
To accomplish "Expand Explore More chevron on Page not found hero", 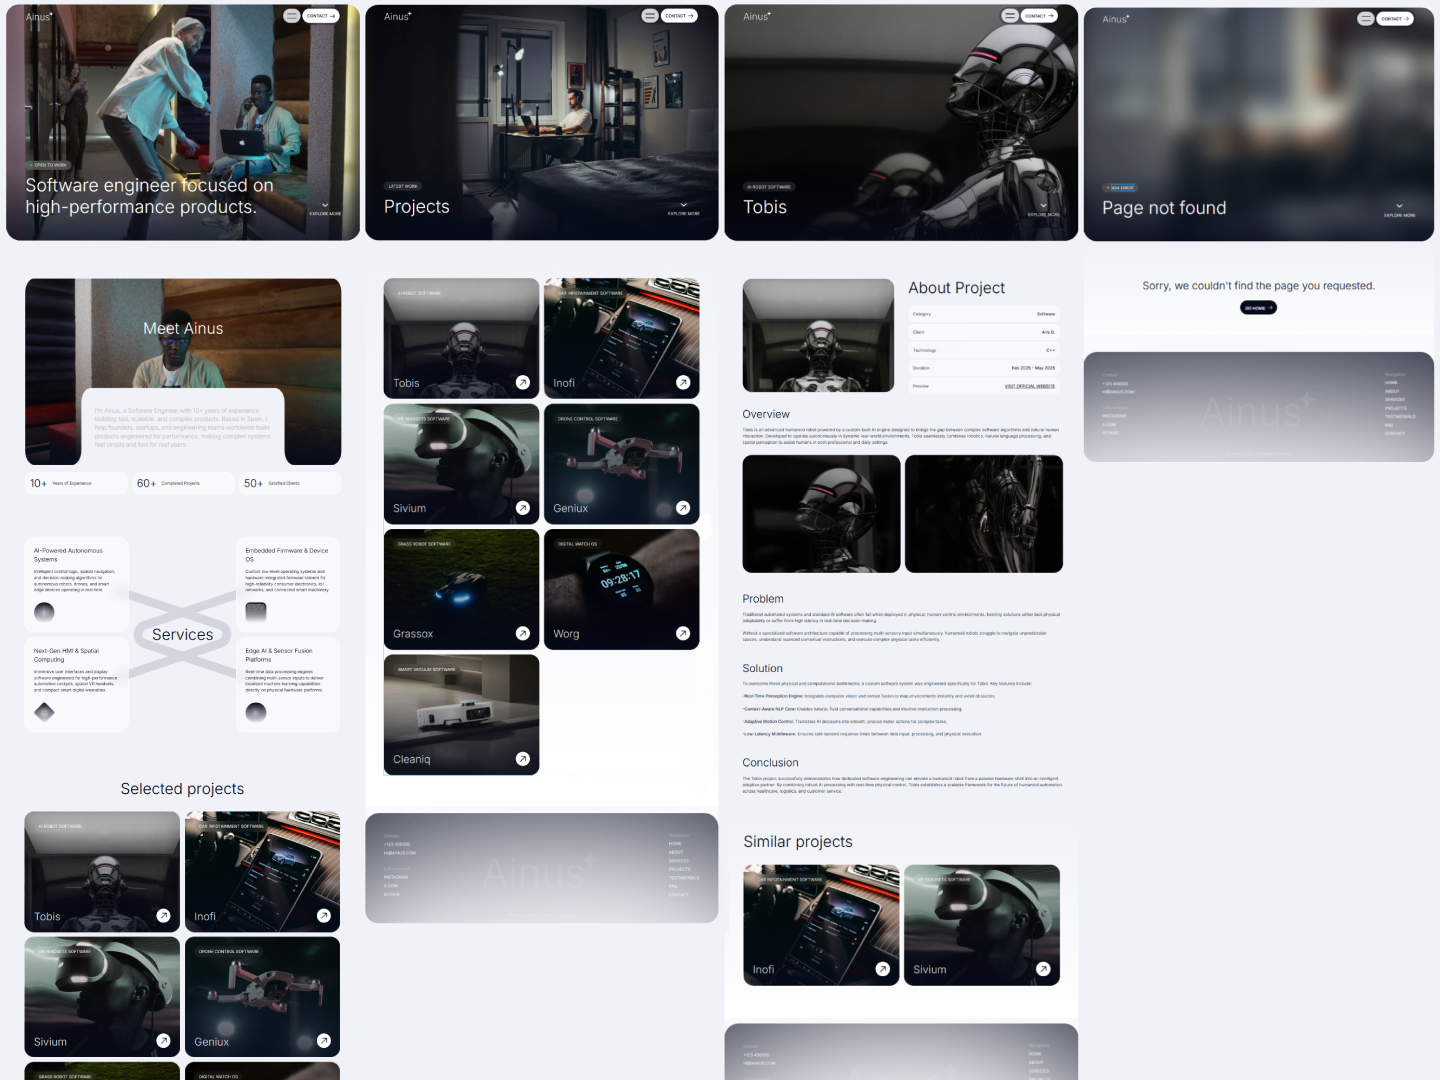I will pyautogui.click(x=1399, y=207).
